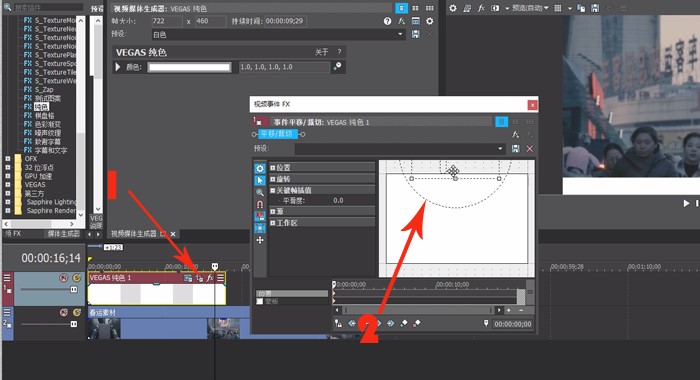The height and width of the screenshot is (380, 700).
Task: Open the fx button on VEGAS 纯色 1 clip
Action: [x=210, y=278]
